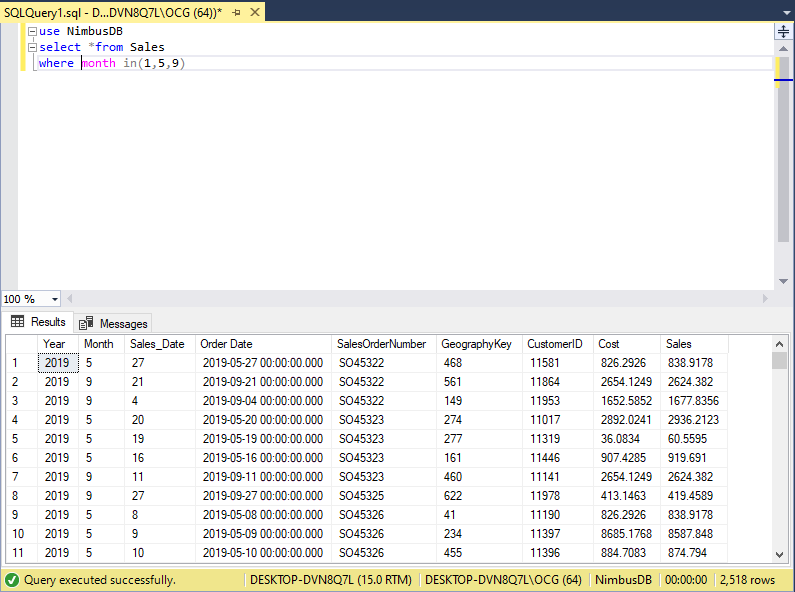The width and height of the screenshot is (795, 592).
Task: Click DESKTOP-DVN8Q7L (15.0 RTM) status entry
Action: pyautogui.click(x=331, y=580)
